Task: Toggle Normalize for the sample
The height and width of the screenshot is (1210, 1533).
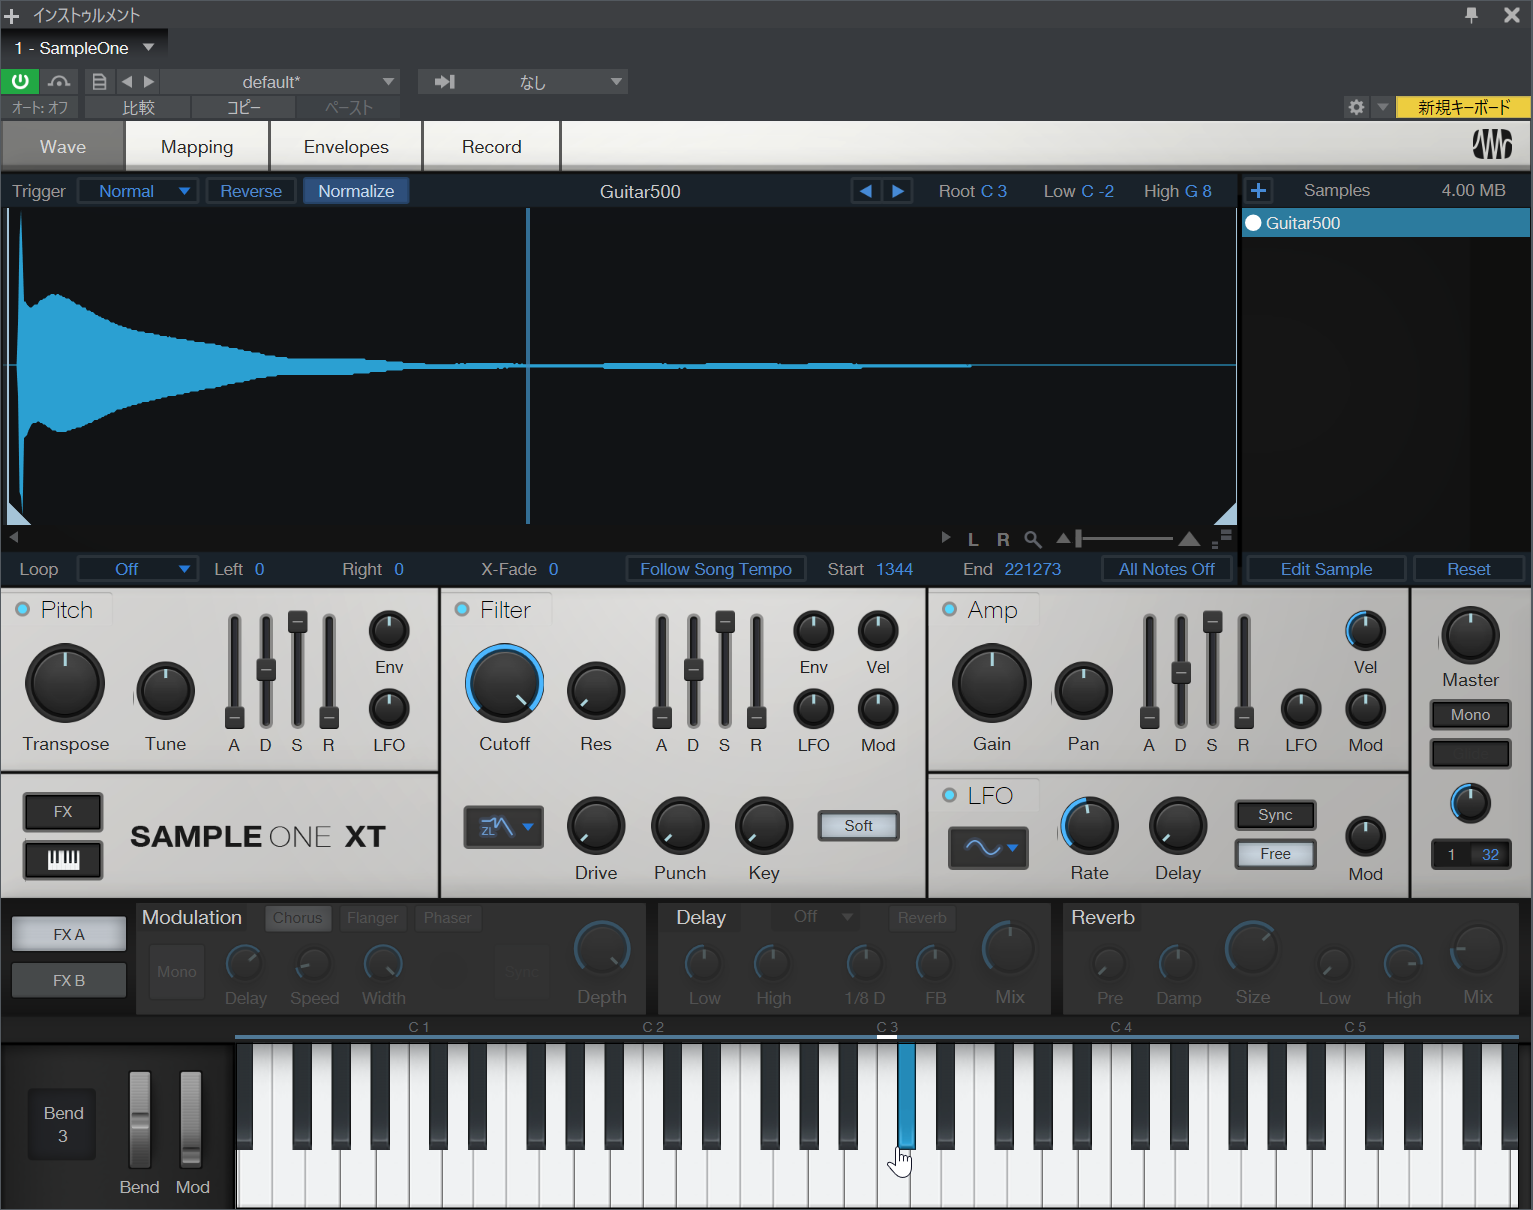Action: 356,191
